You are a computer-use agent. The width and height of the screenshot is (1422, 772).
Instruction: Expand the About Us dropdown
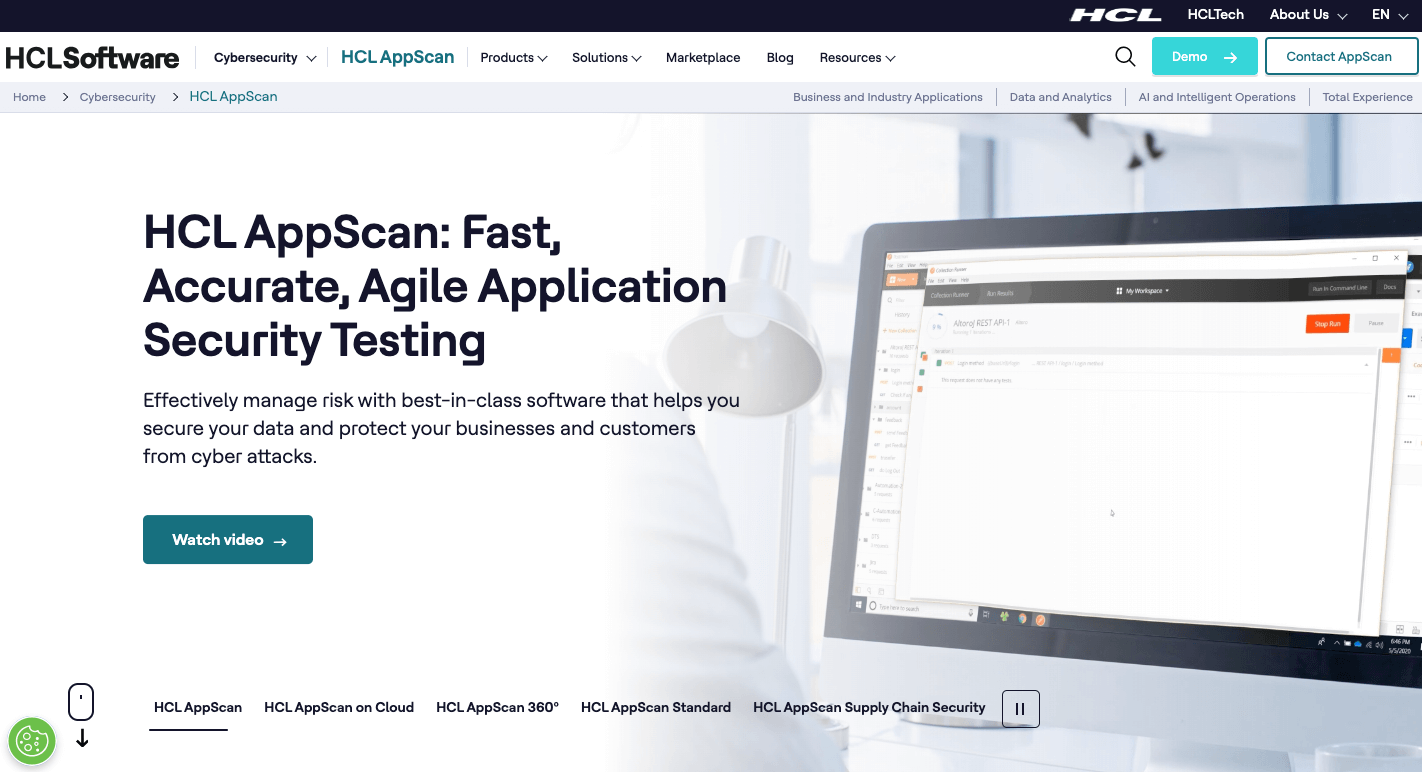[1308, 15]
